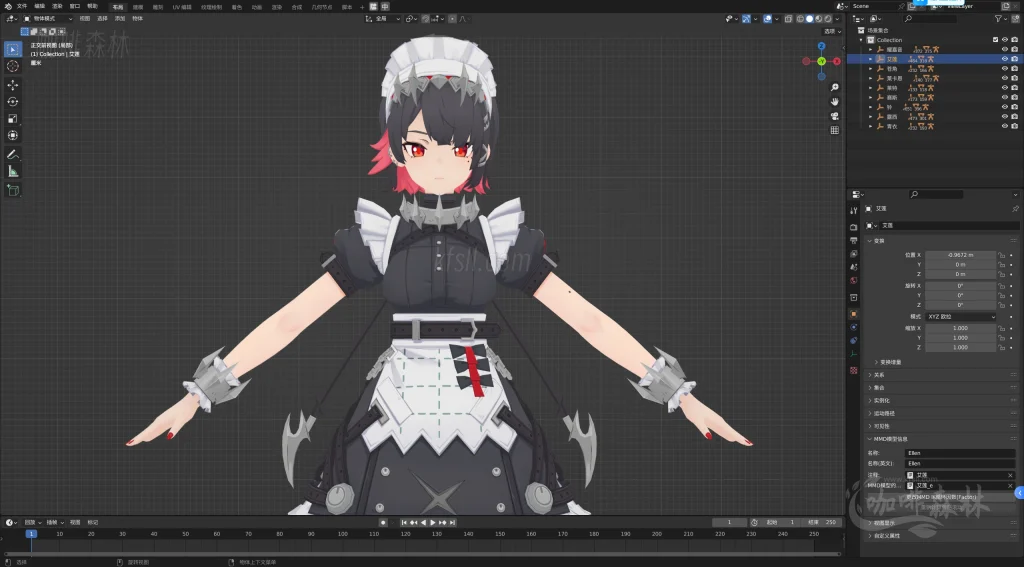Select the Measure ruler tool
Screen dimensions: 1024x567
tap(12, 171)
